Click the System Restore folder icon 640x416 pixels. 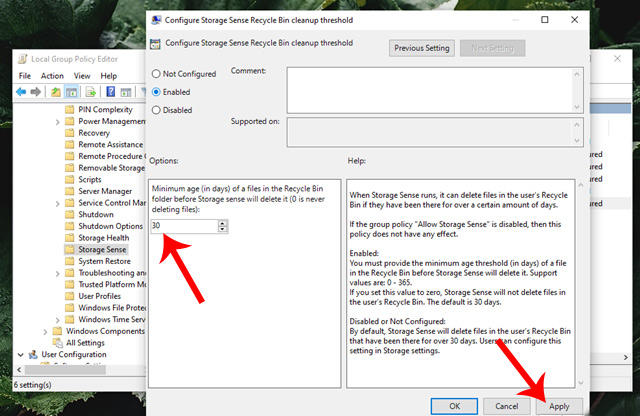pyautogui.click(x=70, y=261)
